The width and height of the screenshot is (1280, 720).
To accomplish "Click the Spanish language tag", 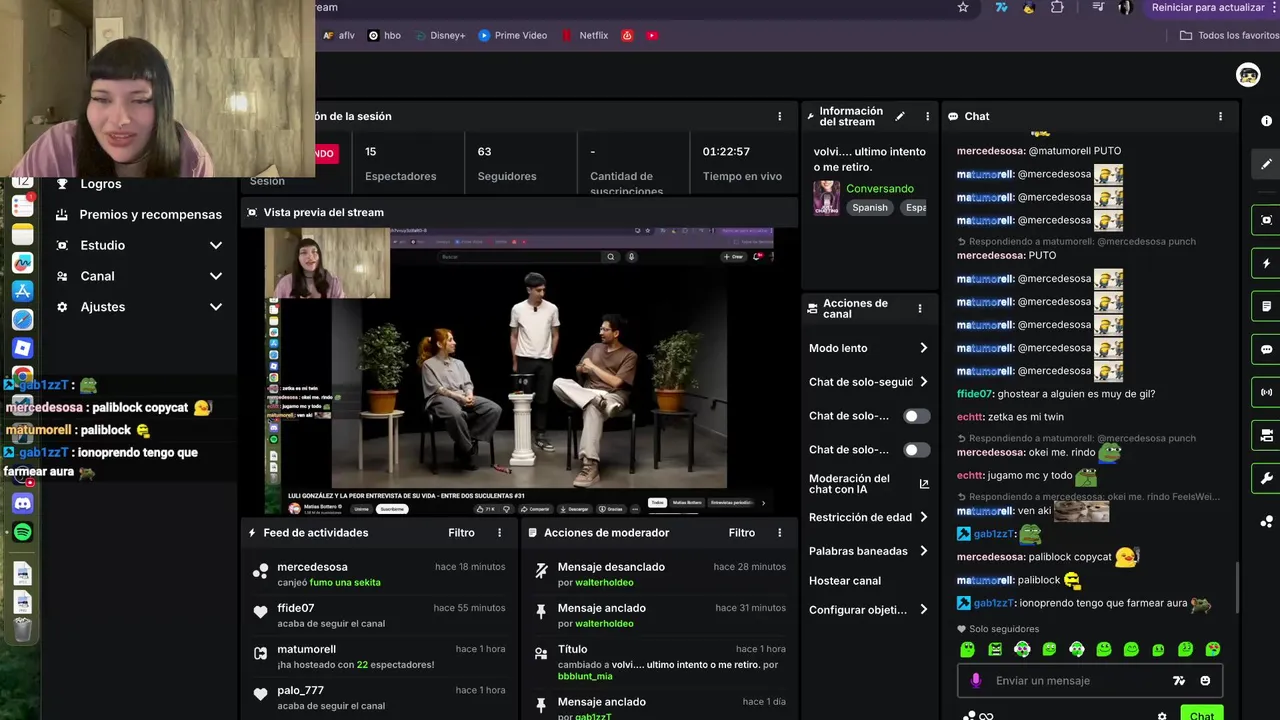I will [x=870, y=208].
